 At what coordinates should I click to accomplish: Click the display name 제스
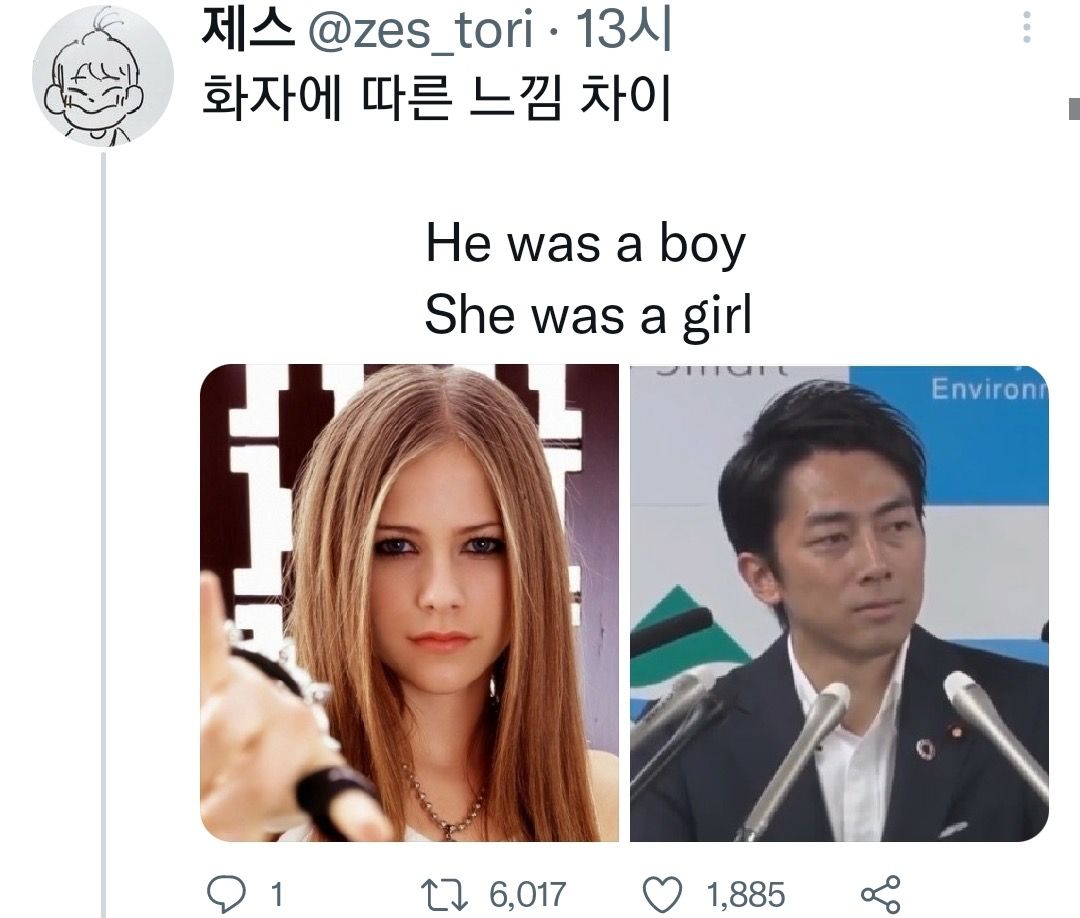click(248, 31)
